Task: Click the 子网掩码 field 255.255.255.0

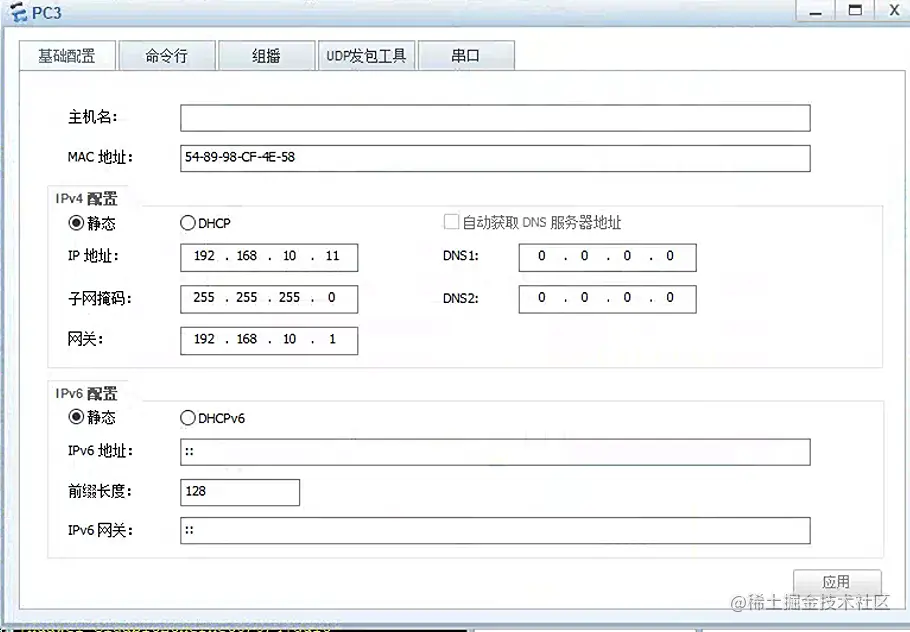Action: (x=269, y=299)
